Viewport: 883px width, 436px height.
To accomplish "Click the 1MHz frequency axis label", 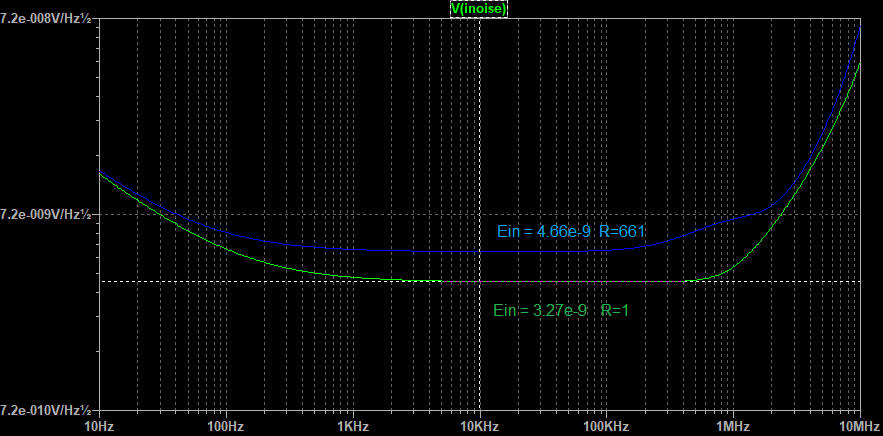I will coord(733,426).
